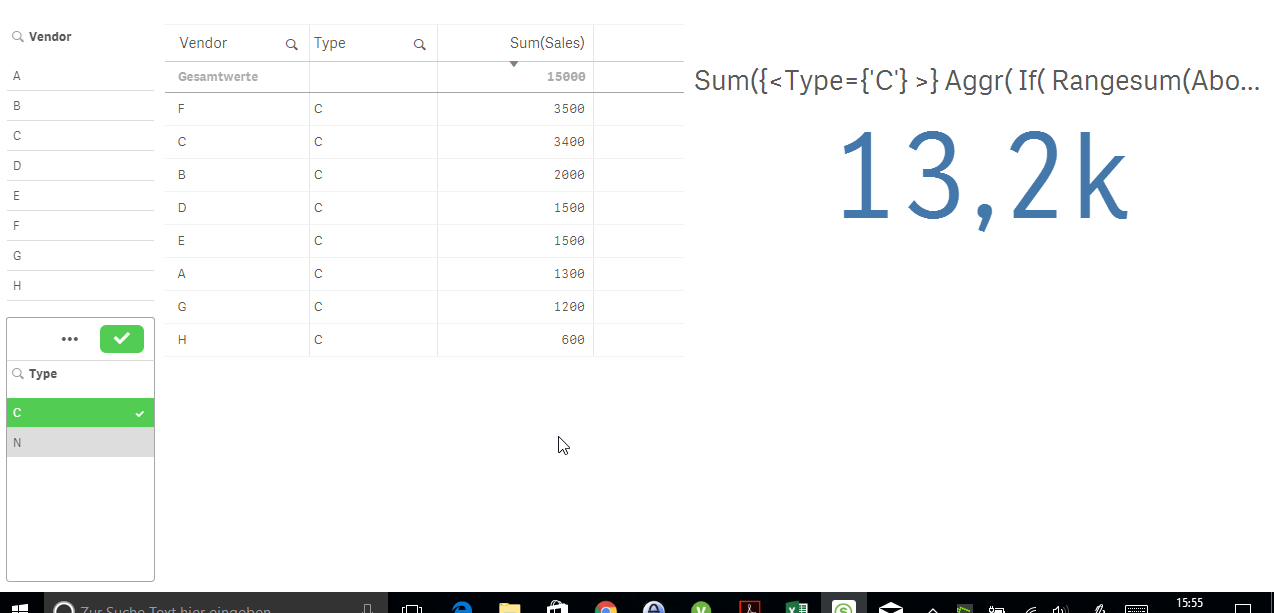Click the 15000 total value
1274x613 pixels.
566,77
